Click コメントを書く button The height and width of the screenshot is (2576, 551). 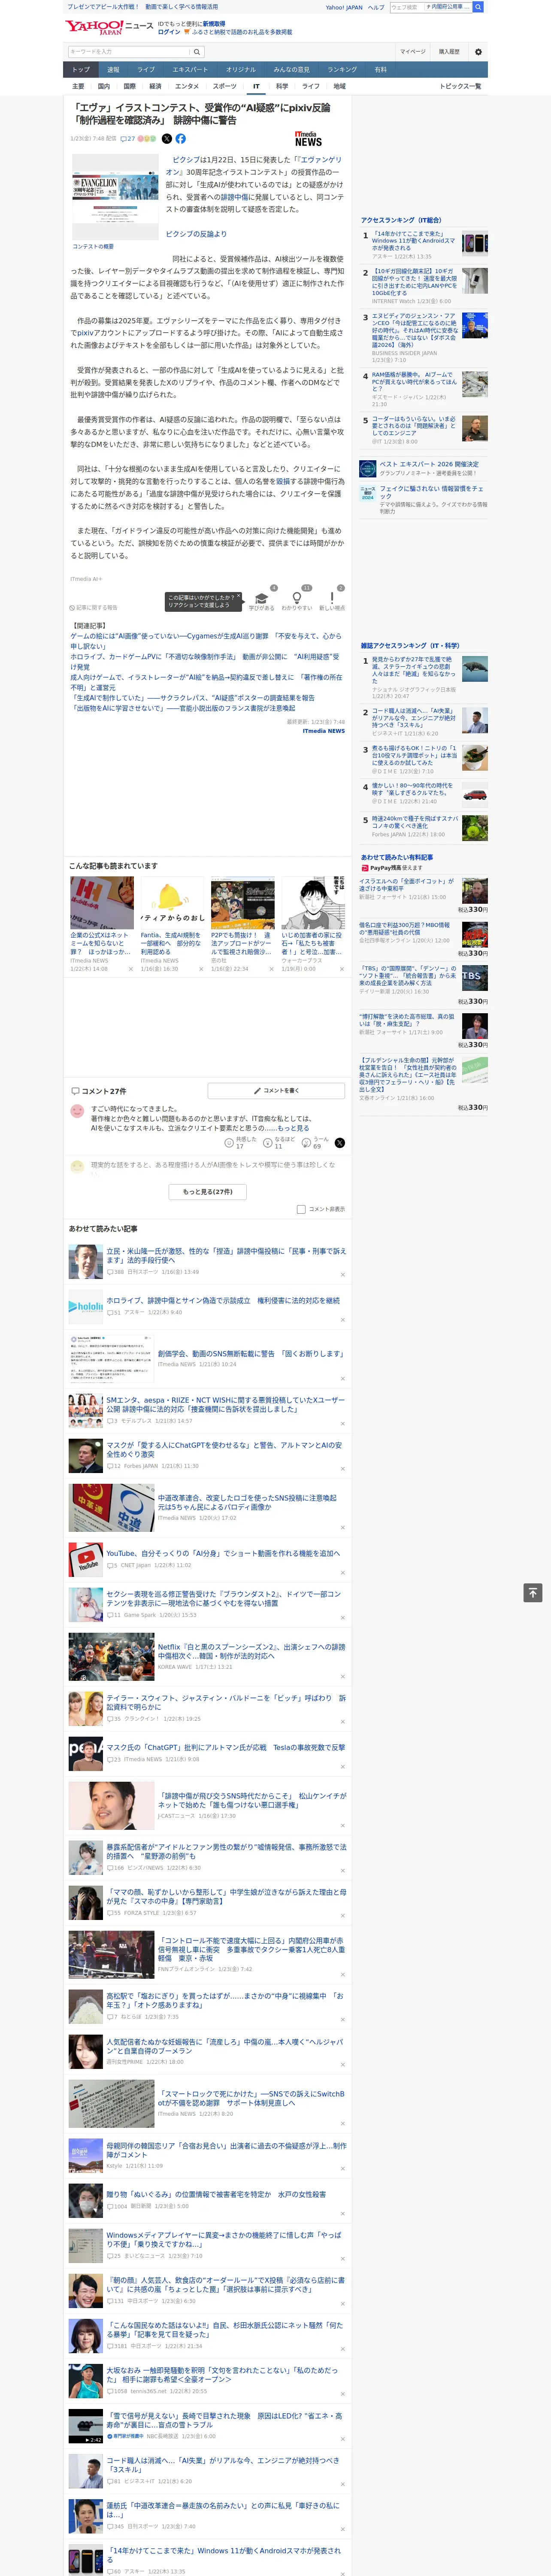[277, 1091]
